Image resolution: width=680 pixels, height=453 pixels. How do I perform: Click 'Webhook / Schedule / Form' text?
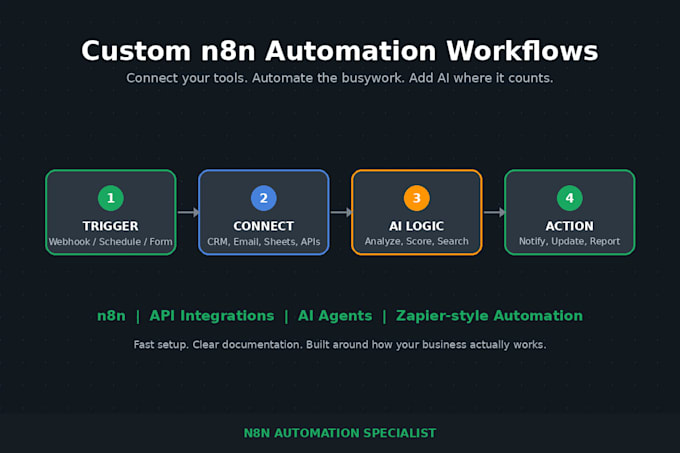point(111,242)
